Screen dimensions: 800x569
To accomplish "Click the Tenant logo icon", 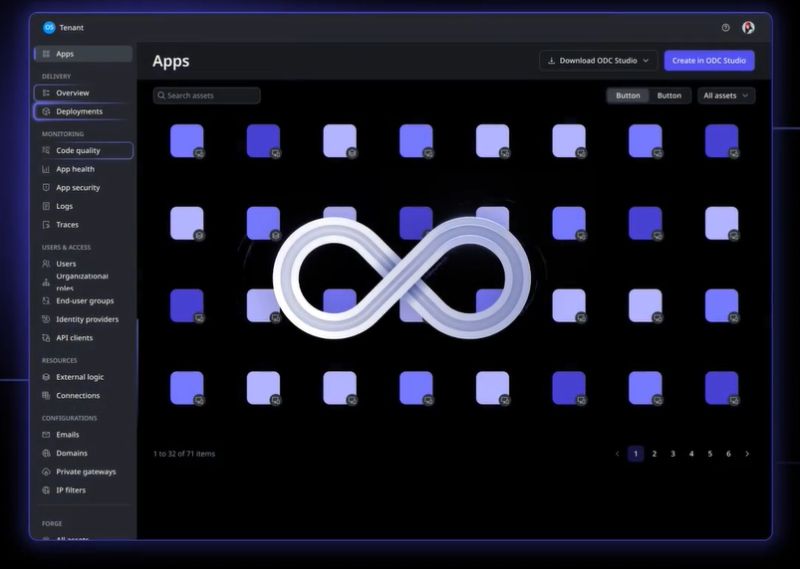I will pyautogui.click(x=48, y=28).
